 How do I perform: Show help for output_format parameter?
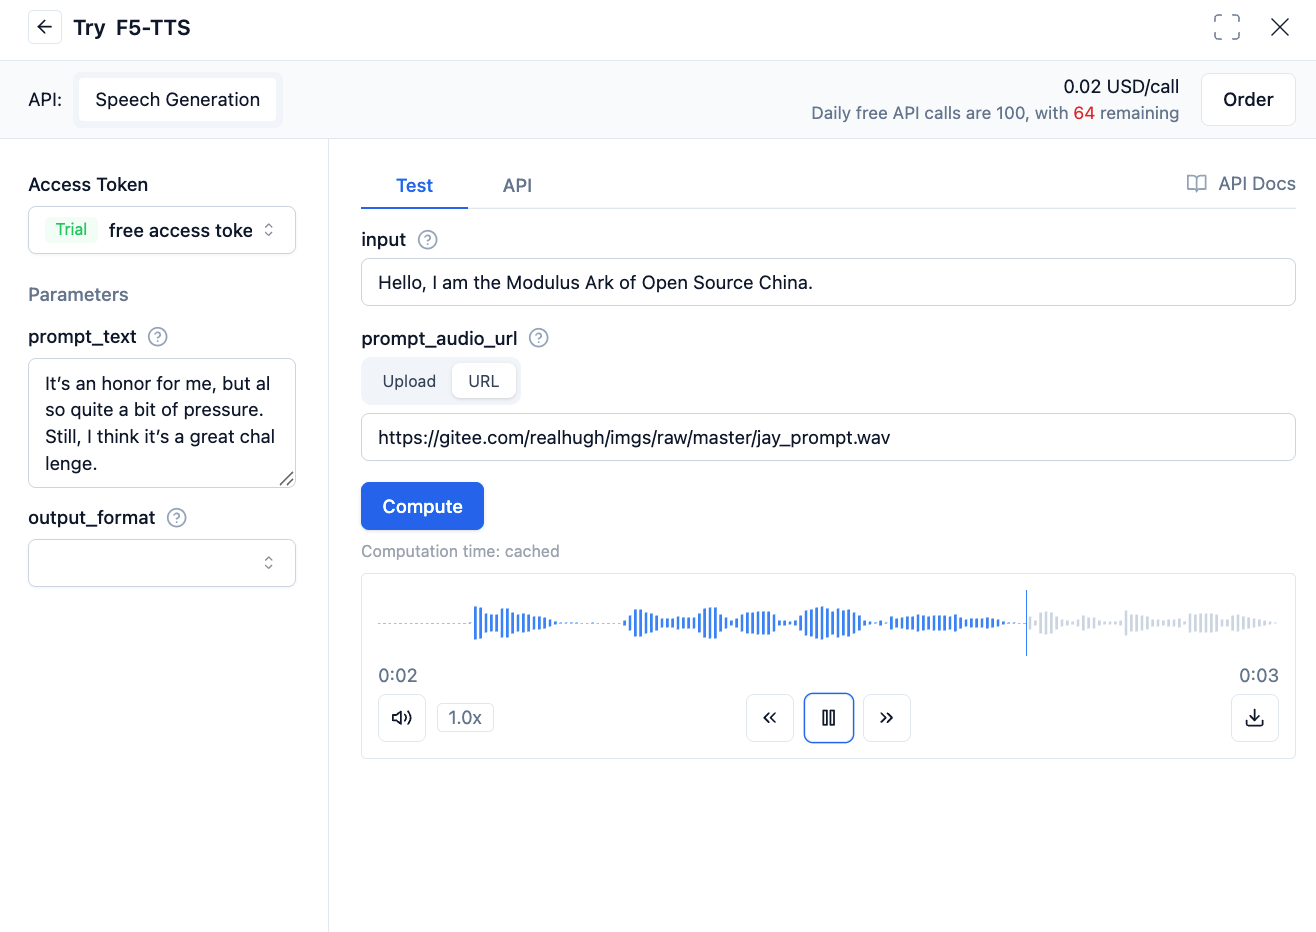coord(177,518)
